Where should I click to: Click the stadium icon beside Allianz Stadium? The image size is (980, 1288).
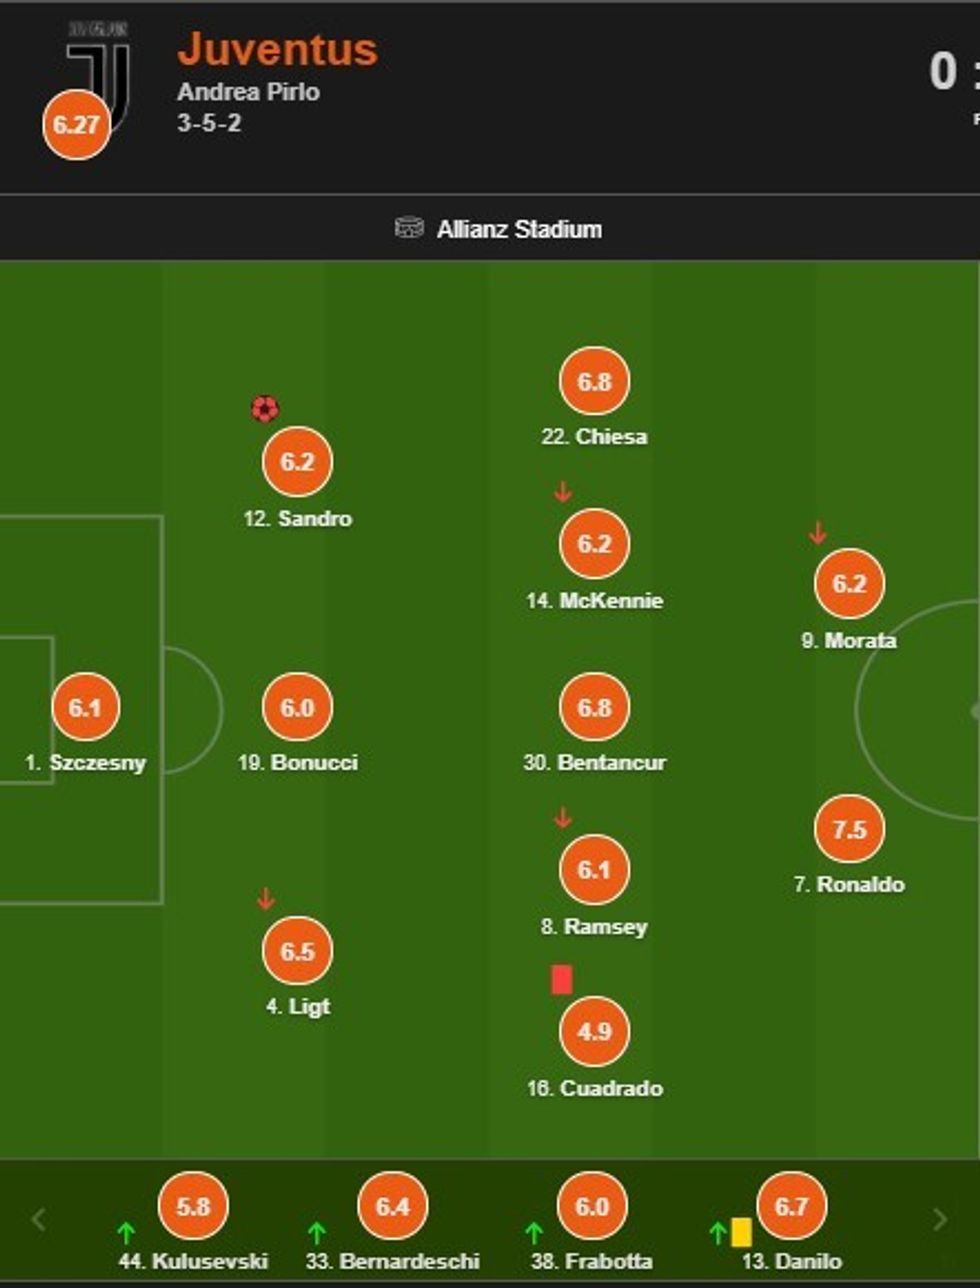[x=409, y=229]
